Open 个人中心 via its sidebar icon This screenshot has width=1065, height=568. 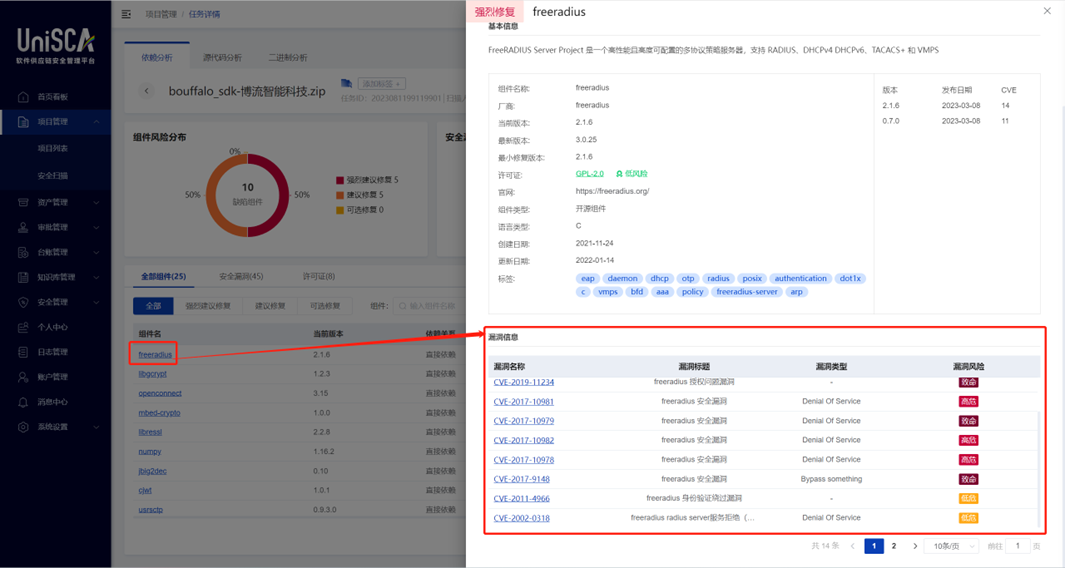pos(23,327)
